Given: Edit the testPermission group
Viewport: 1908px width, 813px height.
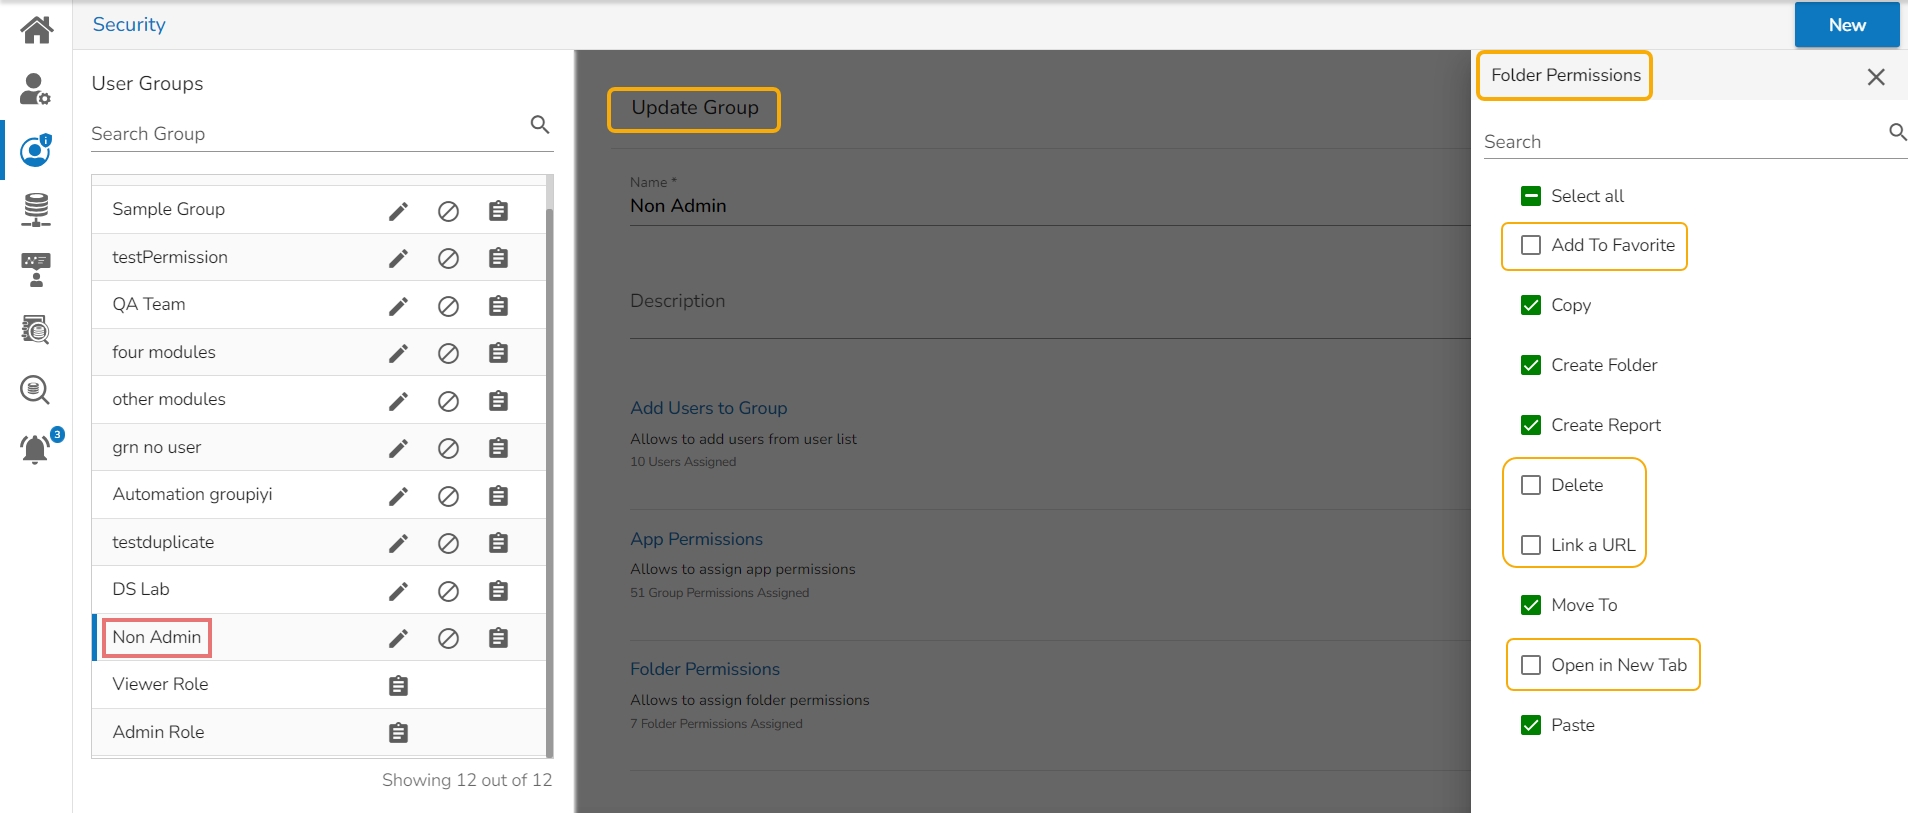Looking at the screenshot, I should click(x=398, y=258).
